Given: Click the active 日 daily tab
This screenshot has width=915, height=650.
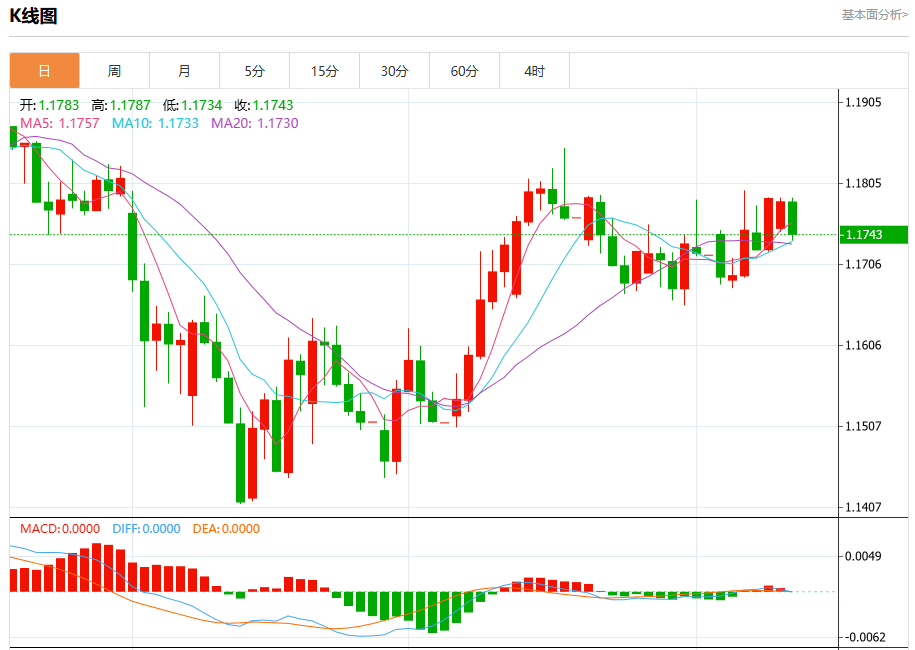Looking at the screenshot, I should coord(44,71).
